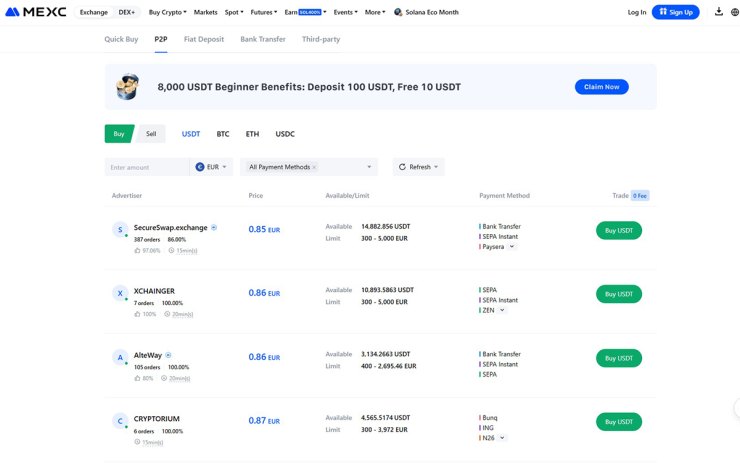Toggle to Buy mode
Screen dimensions: 740x463
coord(119,134)
